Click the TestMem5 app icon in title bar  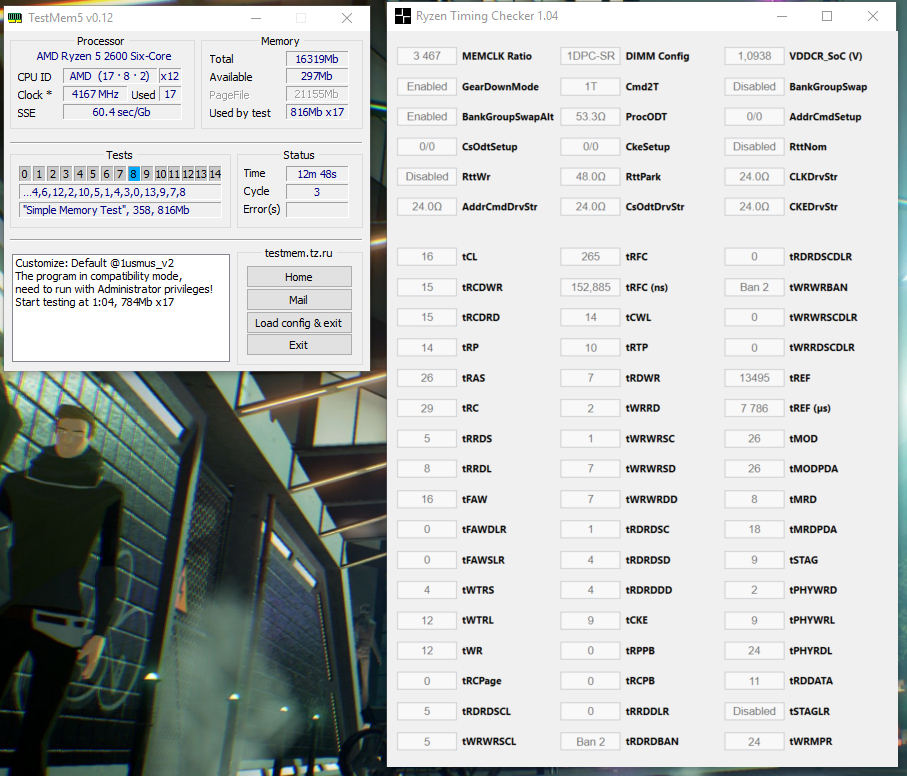coord(14,18)
